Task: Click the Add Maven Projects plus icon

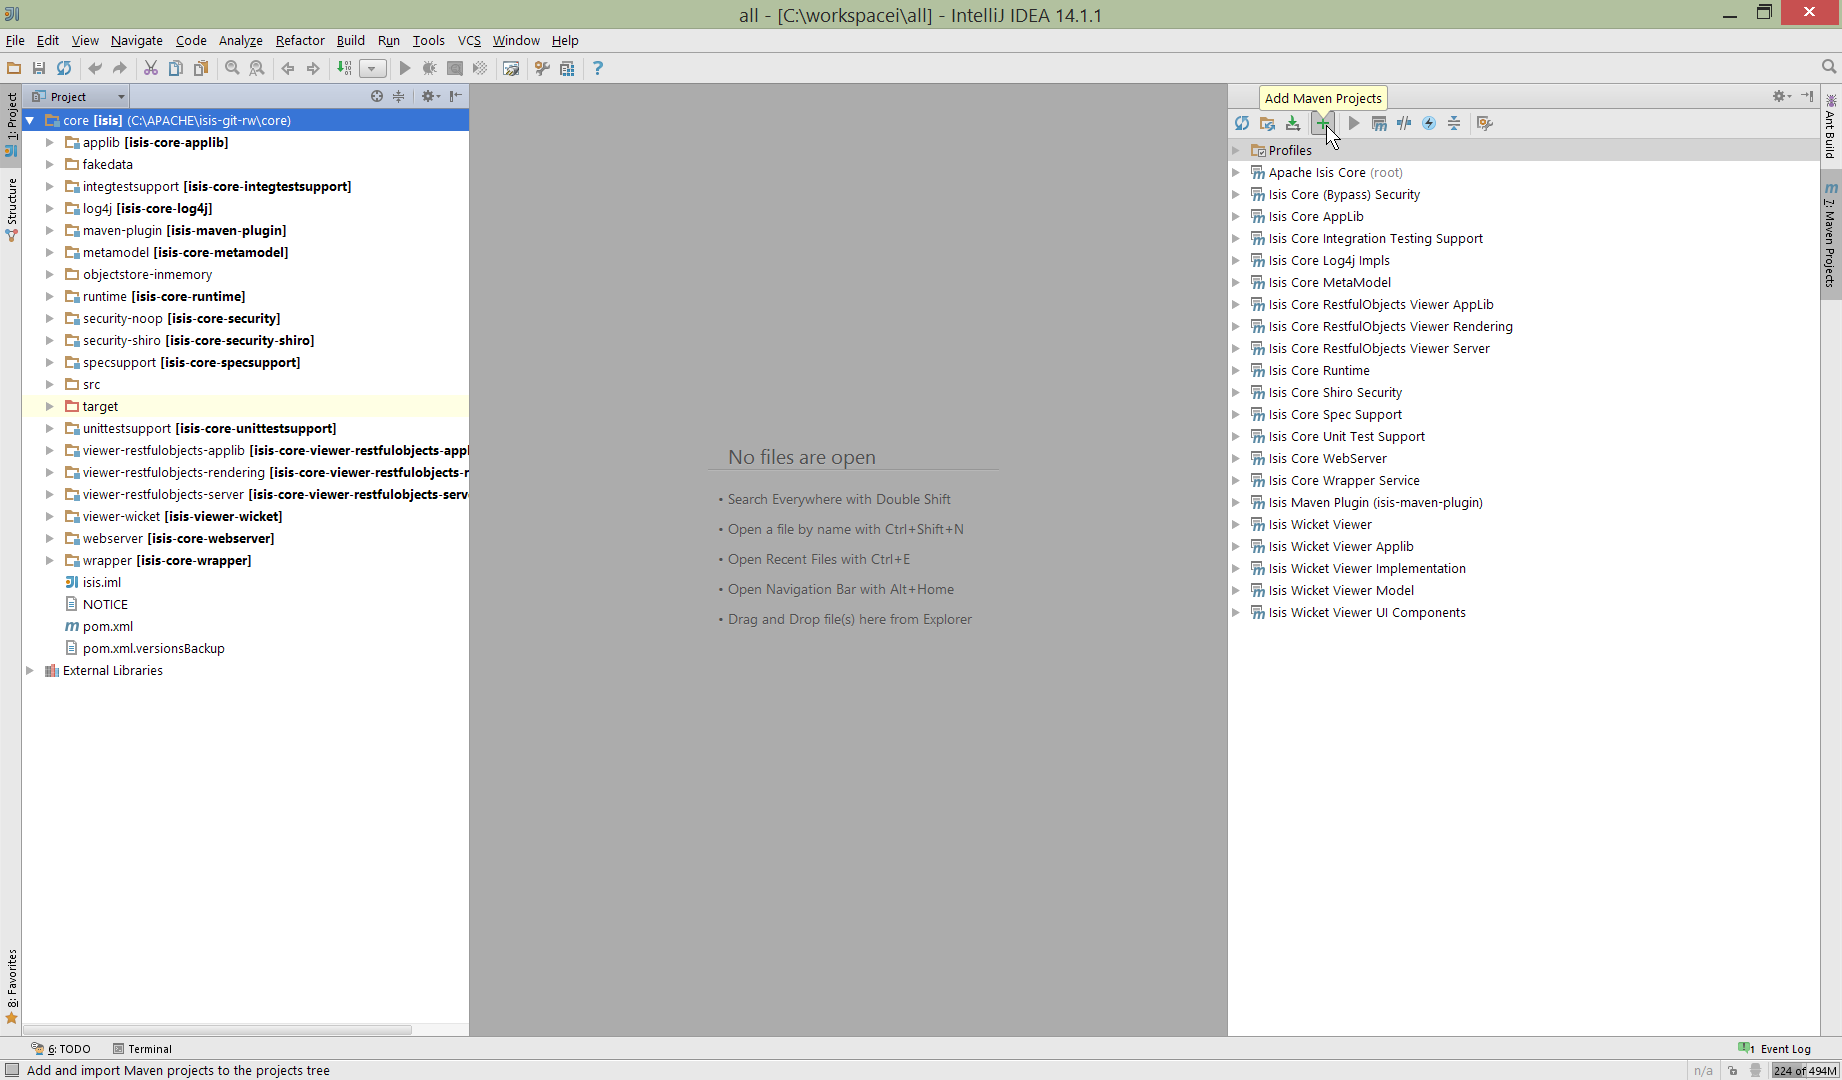Action: 1322,123
